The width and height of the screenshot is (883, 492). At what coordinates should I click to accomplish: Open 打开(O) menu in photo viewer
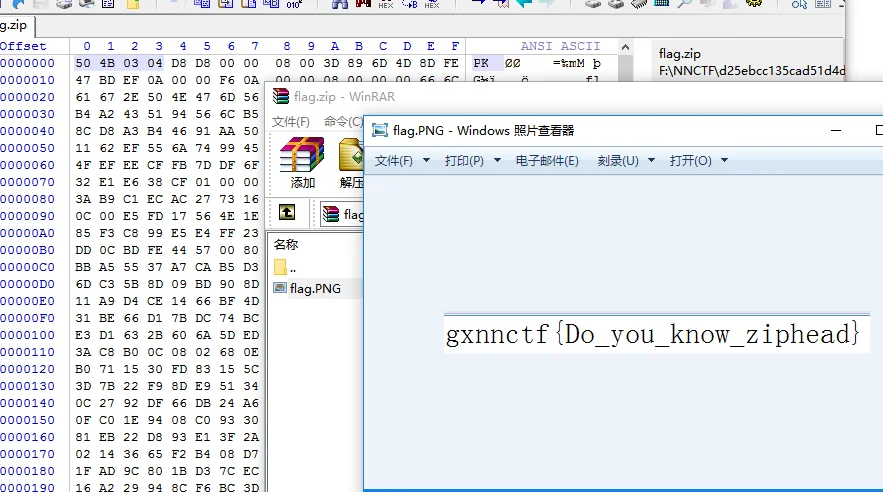pos(690,161)
